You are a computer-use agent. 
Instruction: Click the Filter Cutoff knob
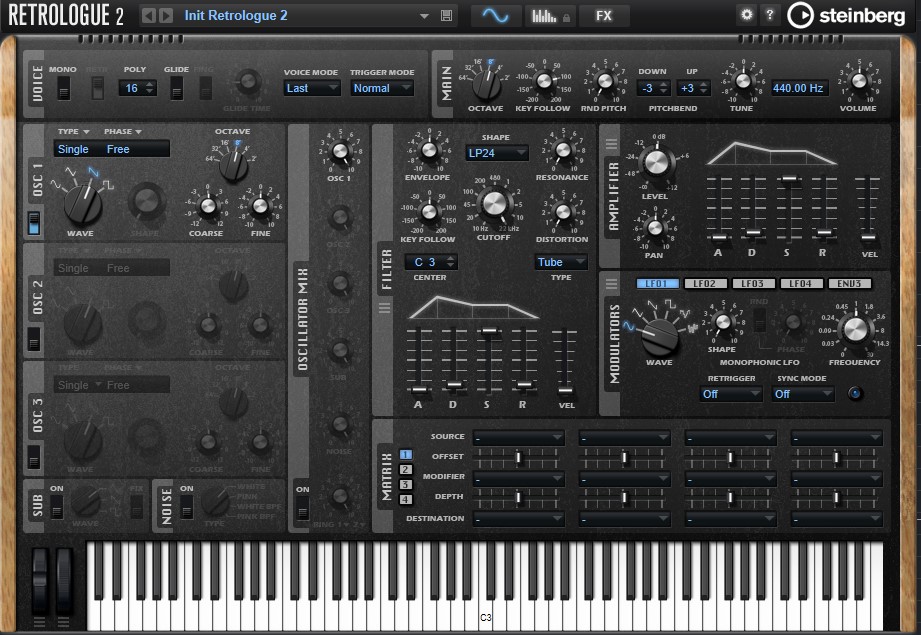(494, 203)
